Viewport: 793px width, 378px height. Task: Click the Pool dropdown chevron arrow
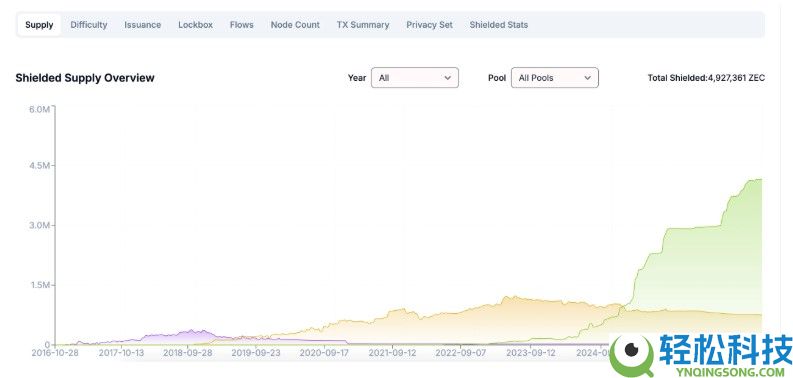[587, 78]
